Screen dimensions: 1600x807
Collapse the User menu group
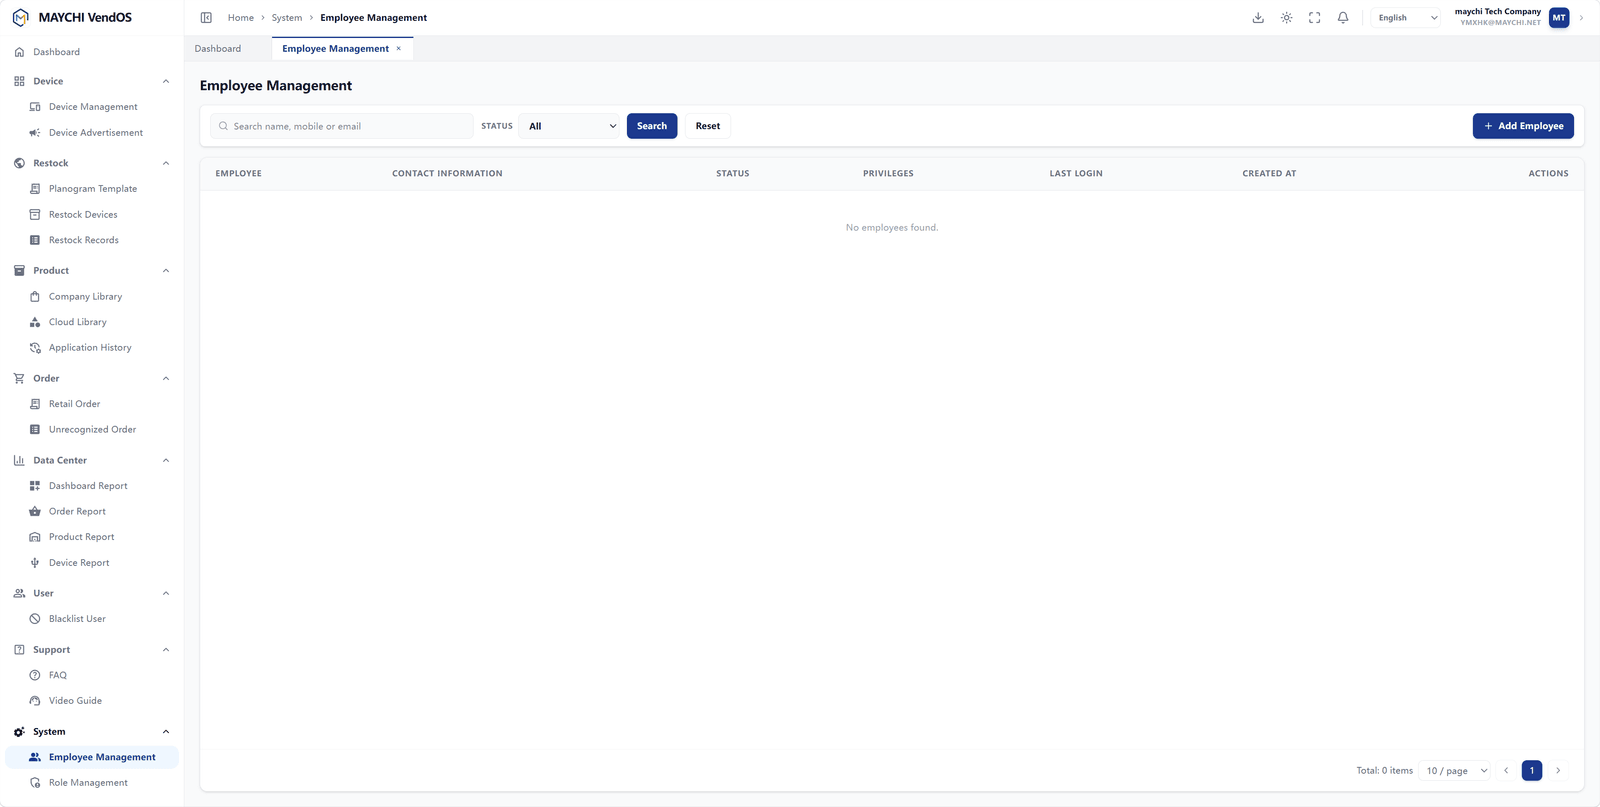pyautogui.click(x=166, y=593)
